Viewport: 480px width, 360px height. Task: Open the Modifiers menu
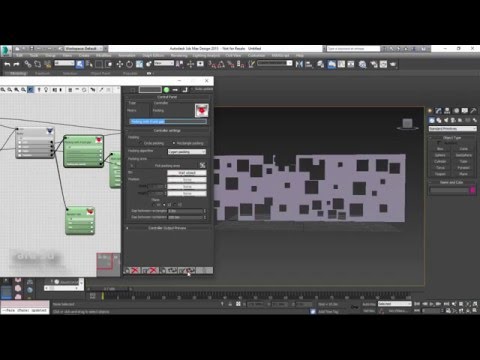[104, 55]
